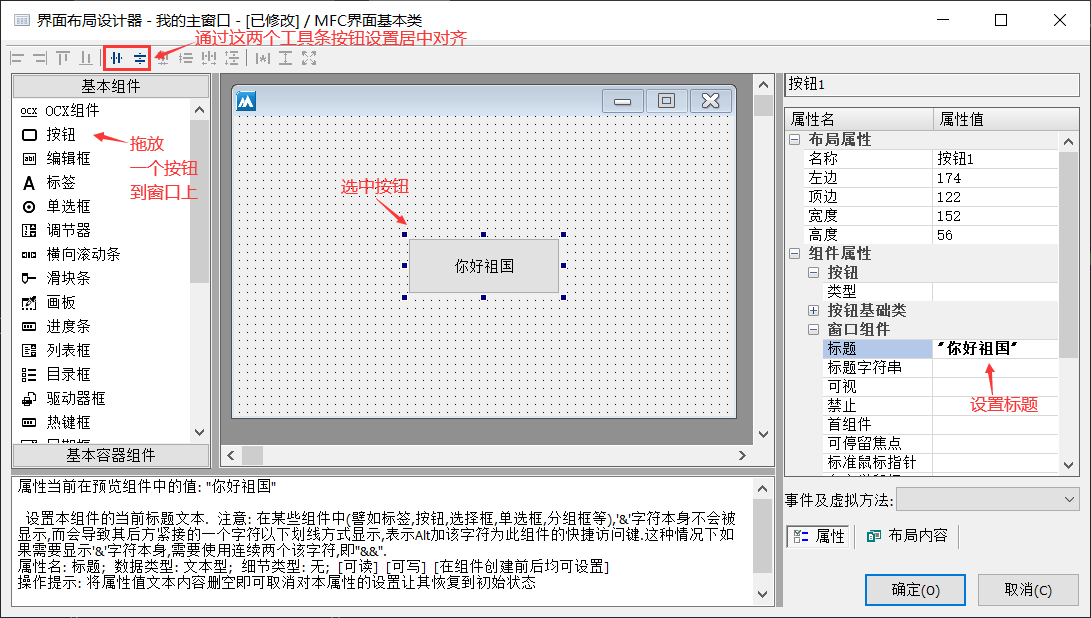Select the 画板 component icon
Viewport: 1091px width, 618px height.
(29, 303)
